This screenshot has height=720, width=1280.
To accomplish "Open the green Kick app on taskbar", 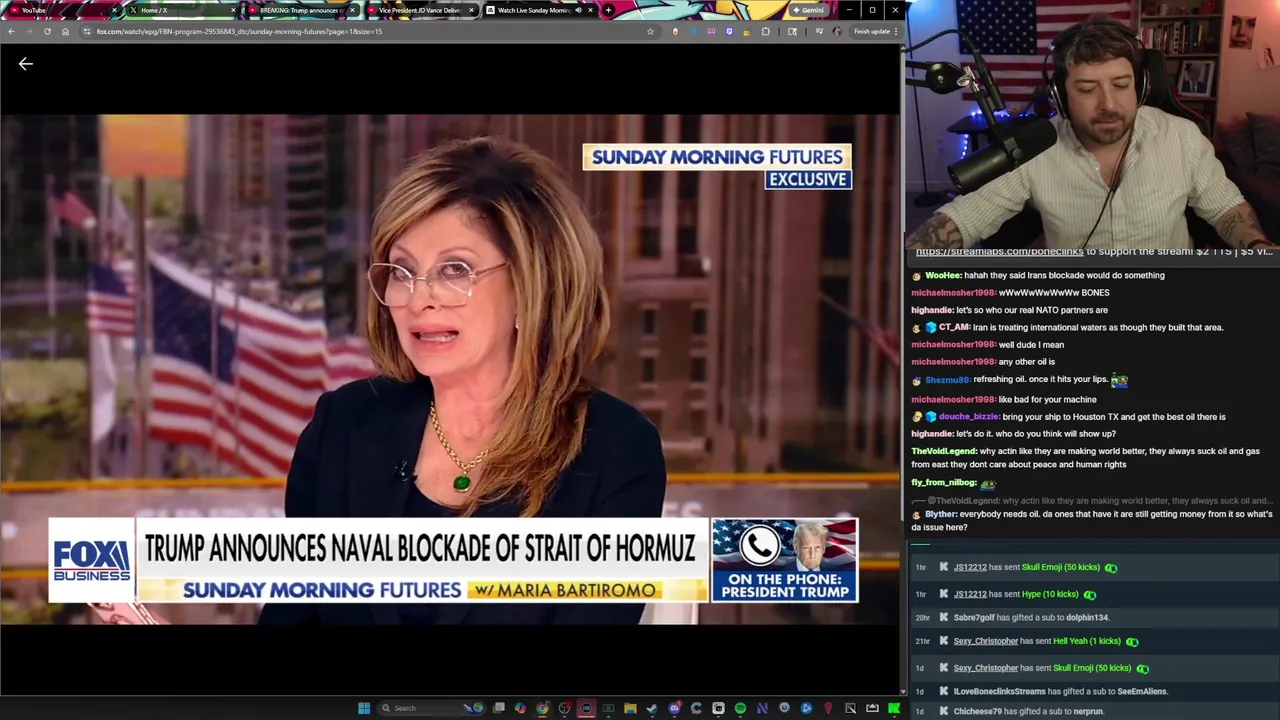I will pyautogui.click(x=894, y=708).
